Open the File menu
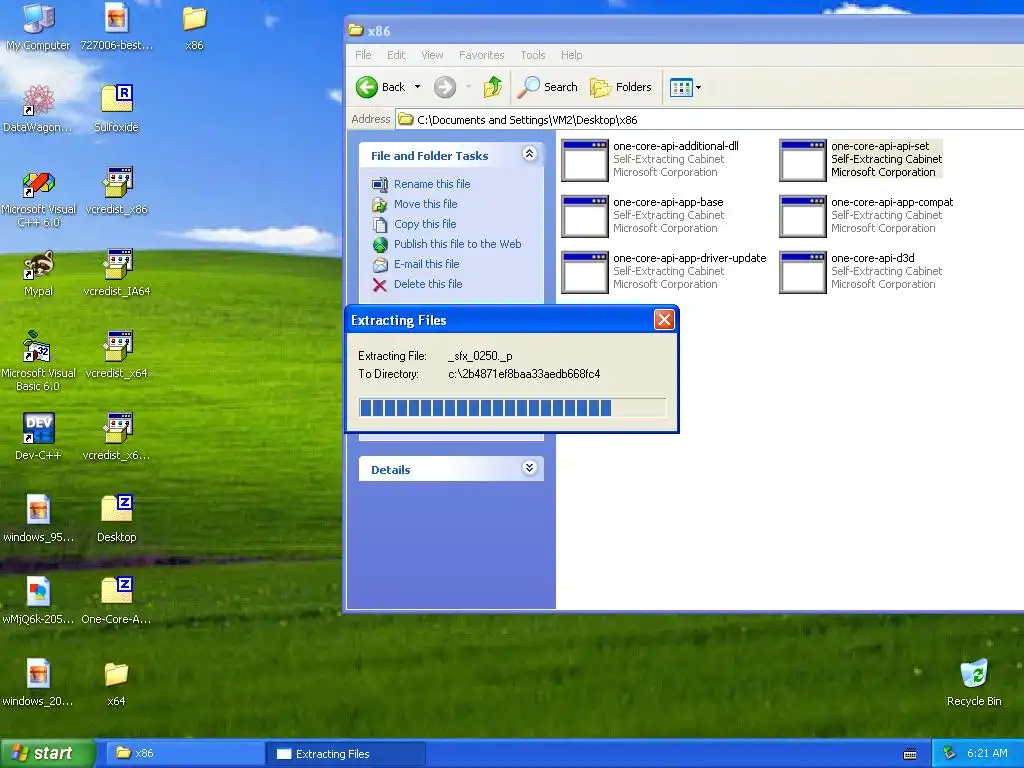1024x768 pixels. (x=363, y=55)
